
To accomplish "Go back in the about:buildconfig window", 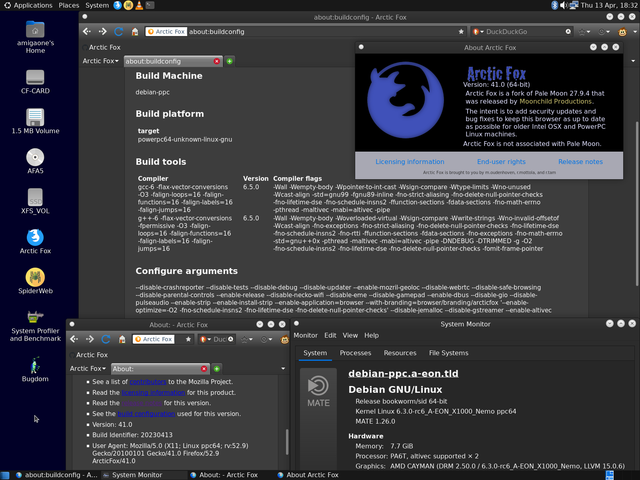I will 87,31.
